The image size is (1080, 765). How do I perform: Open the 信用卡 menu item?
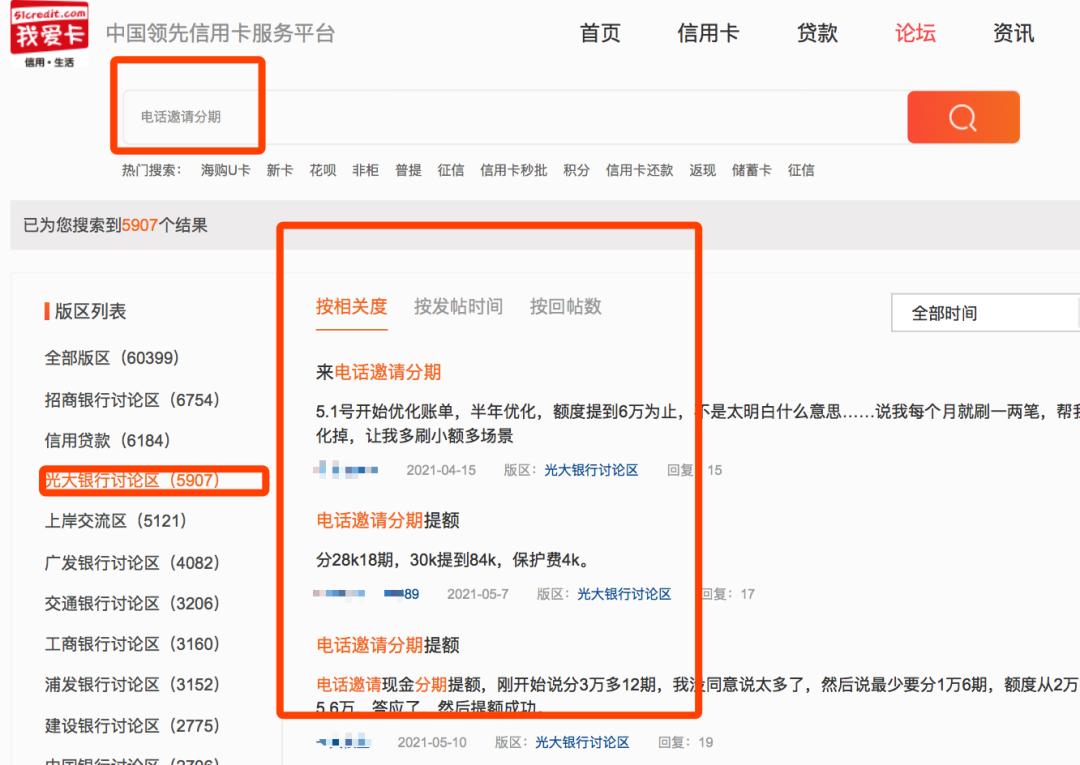pos(709,33)
